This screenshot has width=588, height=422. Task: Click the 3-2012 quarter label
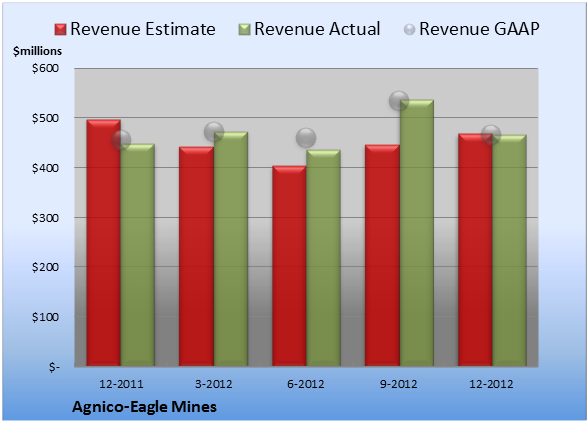[214, 384]
